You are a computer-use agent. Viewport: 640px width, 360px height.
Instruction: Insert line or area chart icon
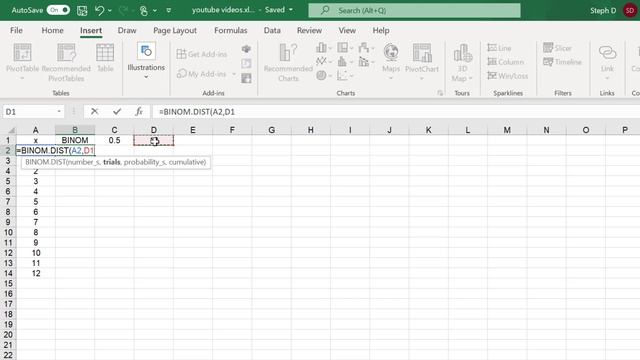(x=321, y=62)
